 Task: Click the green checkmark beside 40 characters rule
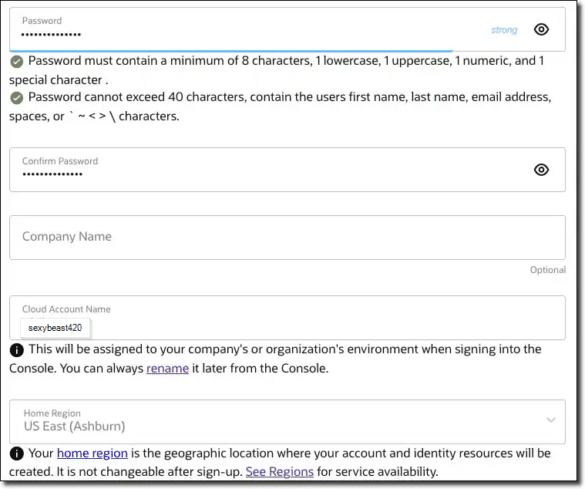pyautogui.click(x=16, y=98)
